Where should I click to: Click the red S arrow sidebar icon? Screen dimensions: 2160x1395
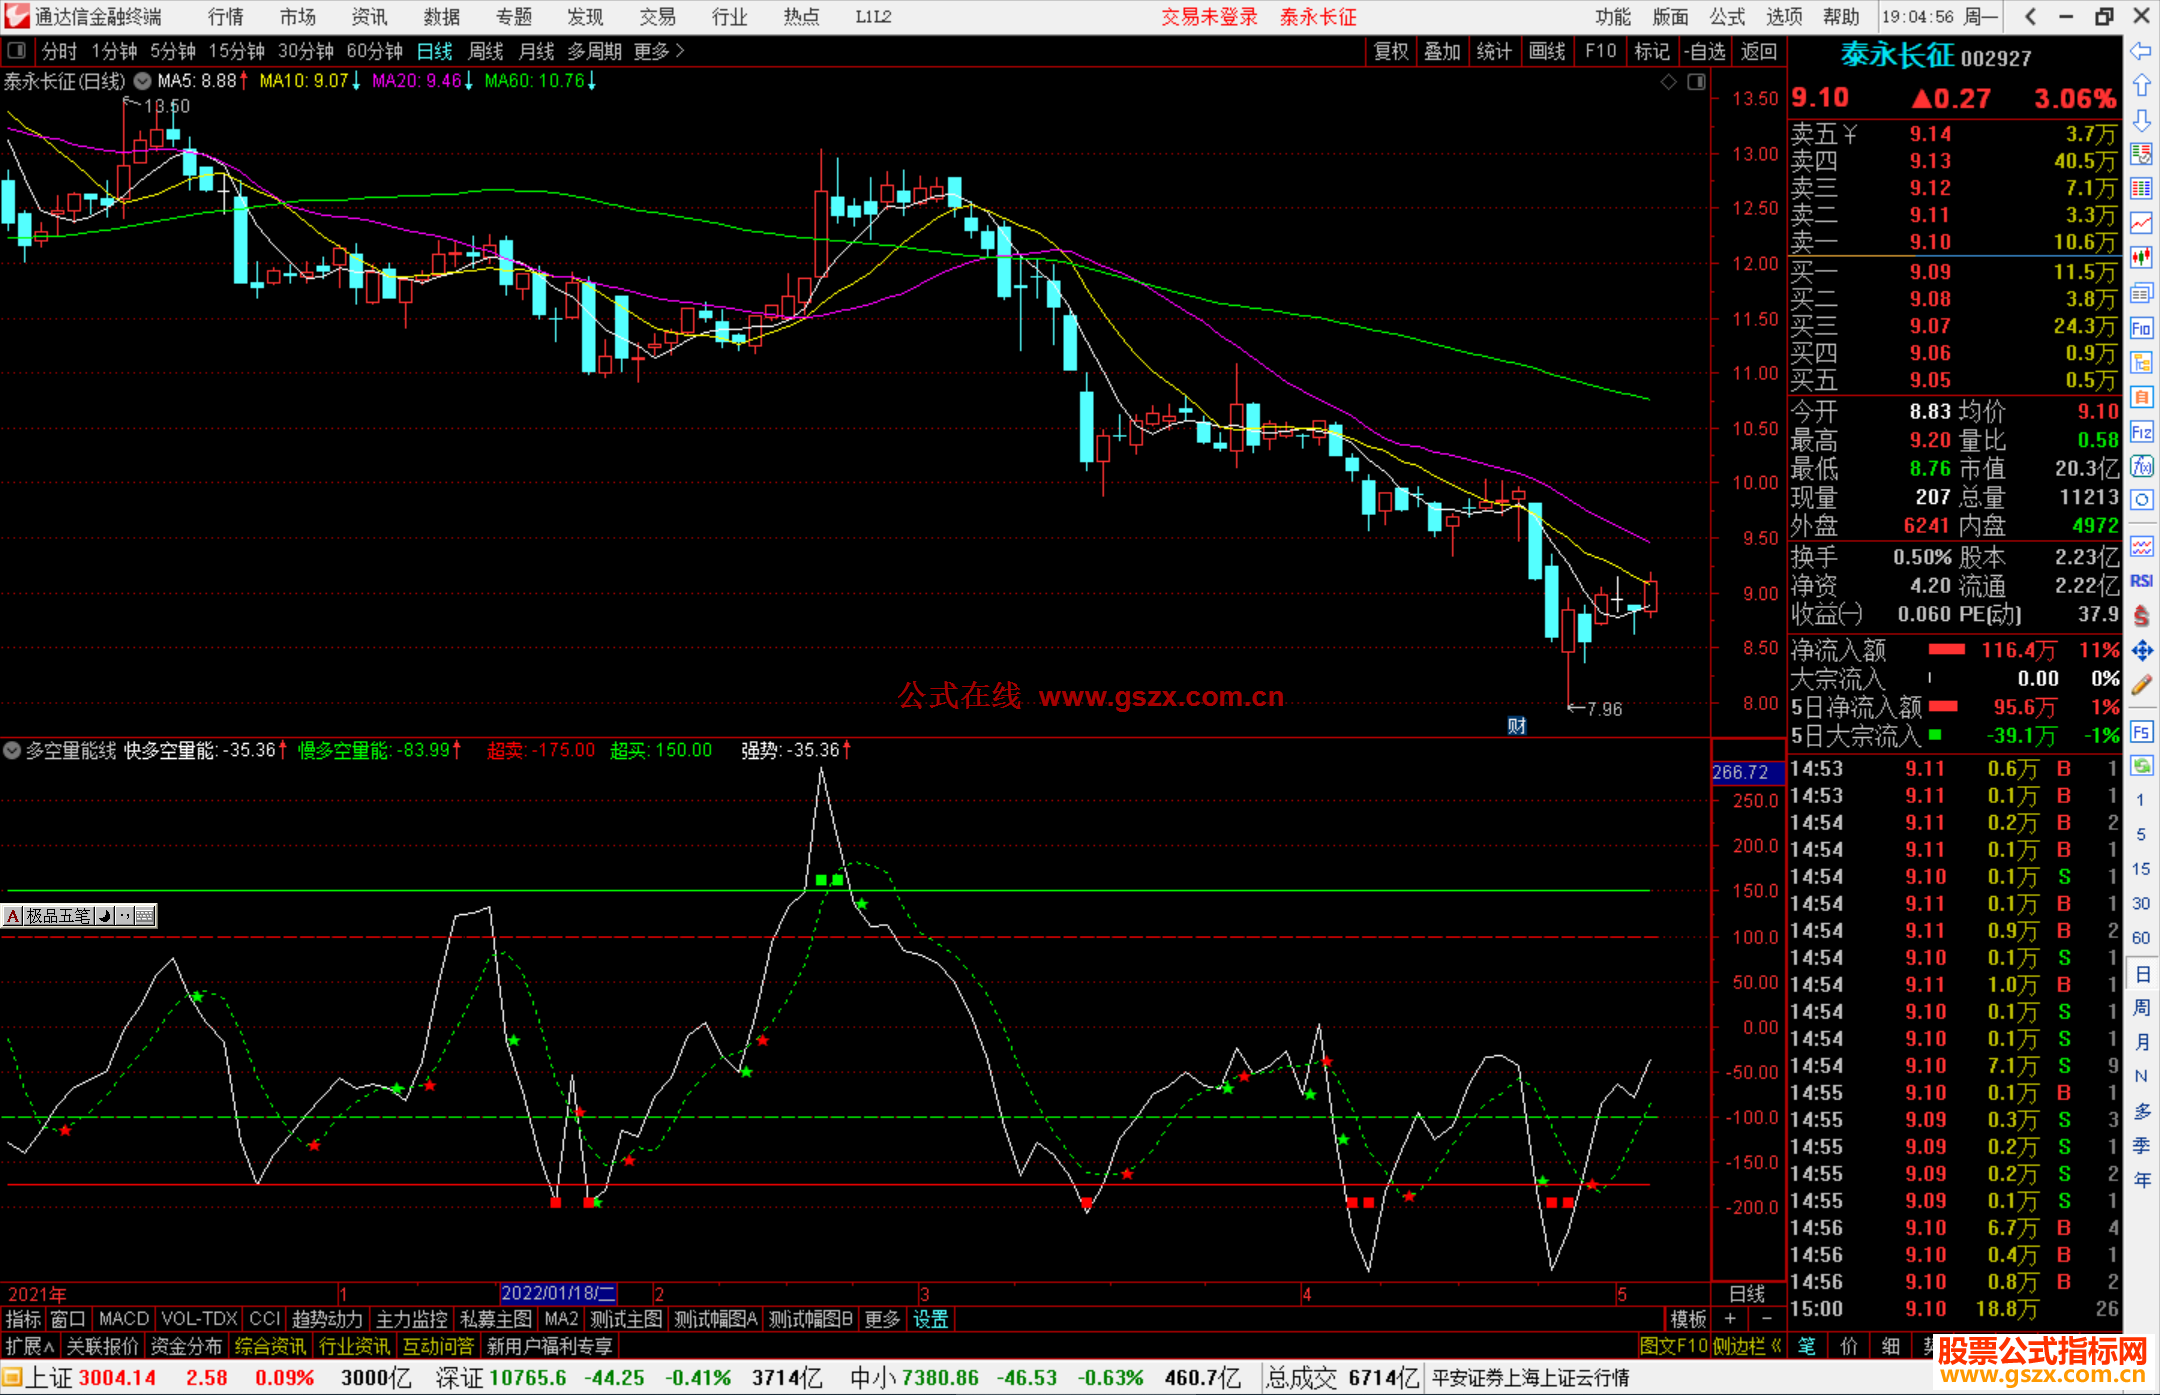pos(2141,616)
